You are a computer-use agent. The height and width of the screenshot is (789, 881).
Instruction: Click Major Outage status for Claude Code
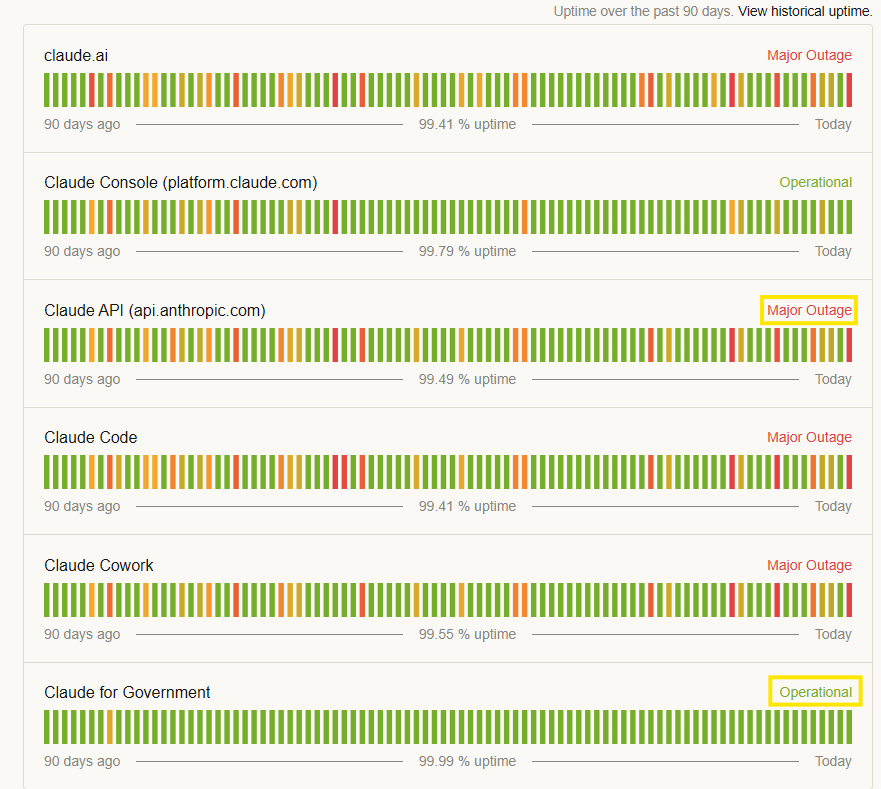click(x=809, y=437)
